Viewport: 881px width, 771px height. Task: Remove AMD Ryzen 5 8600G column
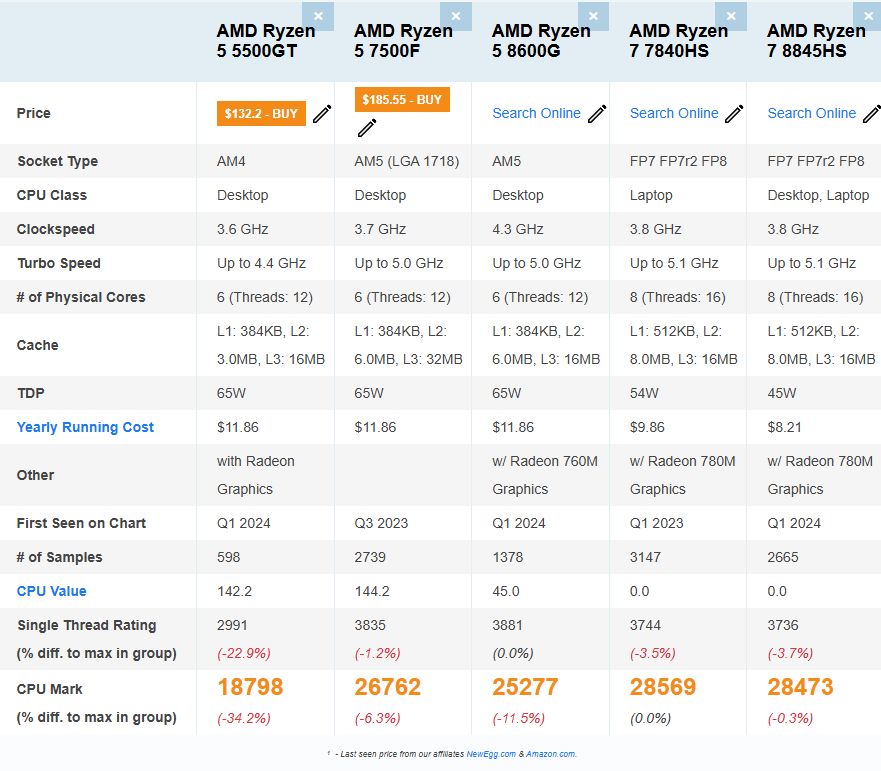(x=593, y=16)
